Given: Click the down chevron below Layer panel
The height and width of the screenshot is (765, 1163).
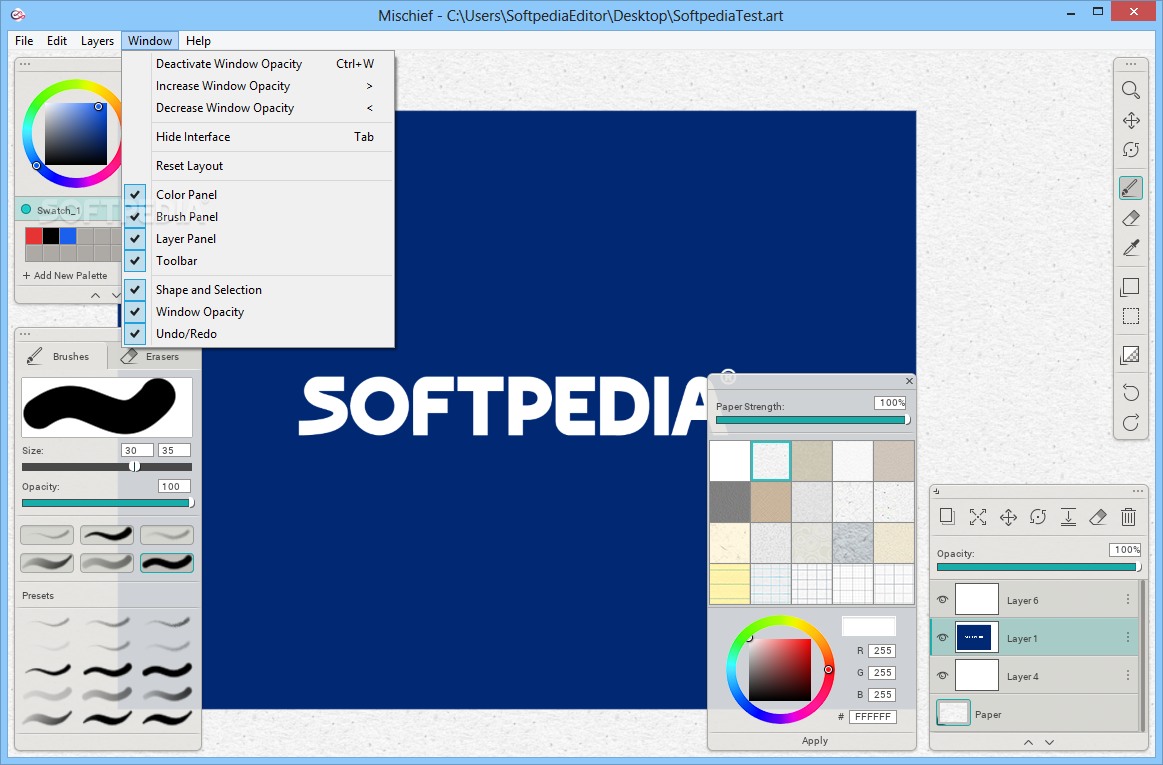Looking at the screenshot, I should coord(1050,742).
